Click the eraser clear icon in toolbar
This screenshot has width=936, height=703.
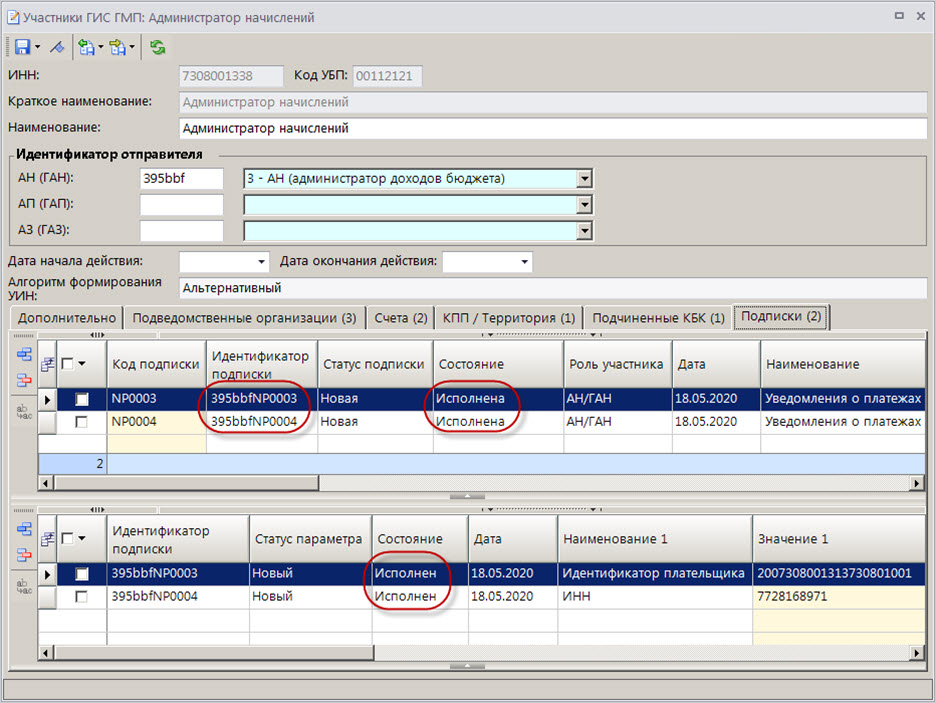click(57, 47)
